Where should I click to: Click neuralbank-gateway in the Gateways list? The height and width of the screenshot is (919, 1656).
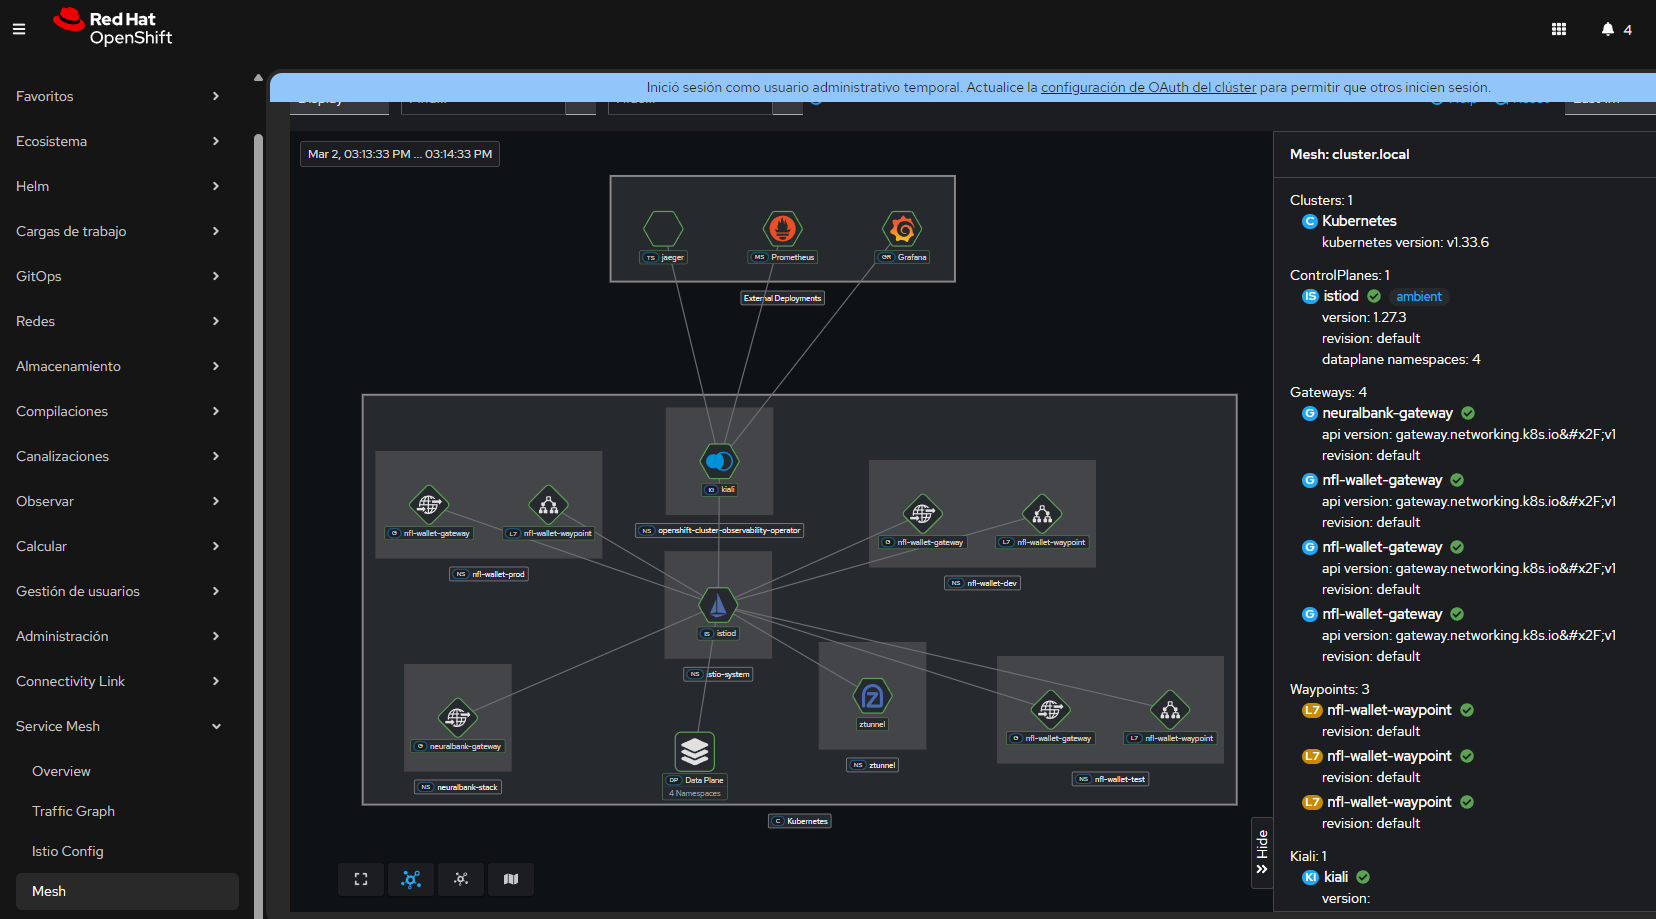point(1387,413)
